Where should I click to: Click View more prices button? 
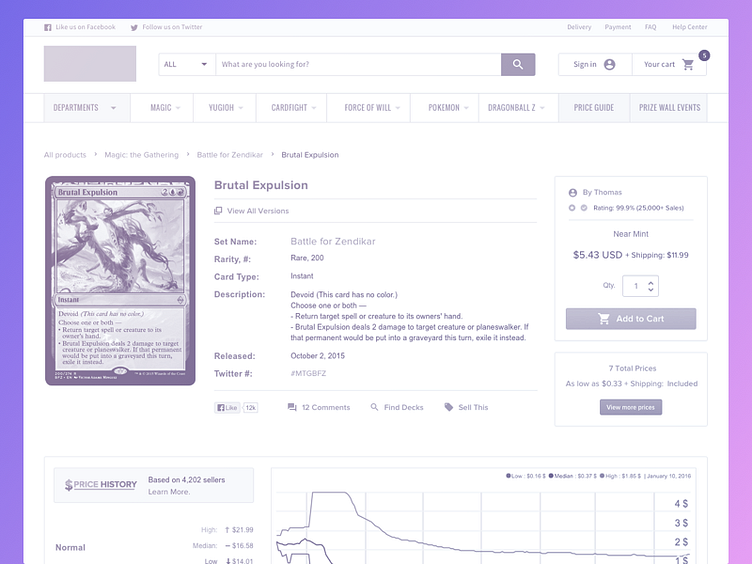coord(631,407)
